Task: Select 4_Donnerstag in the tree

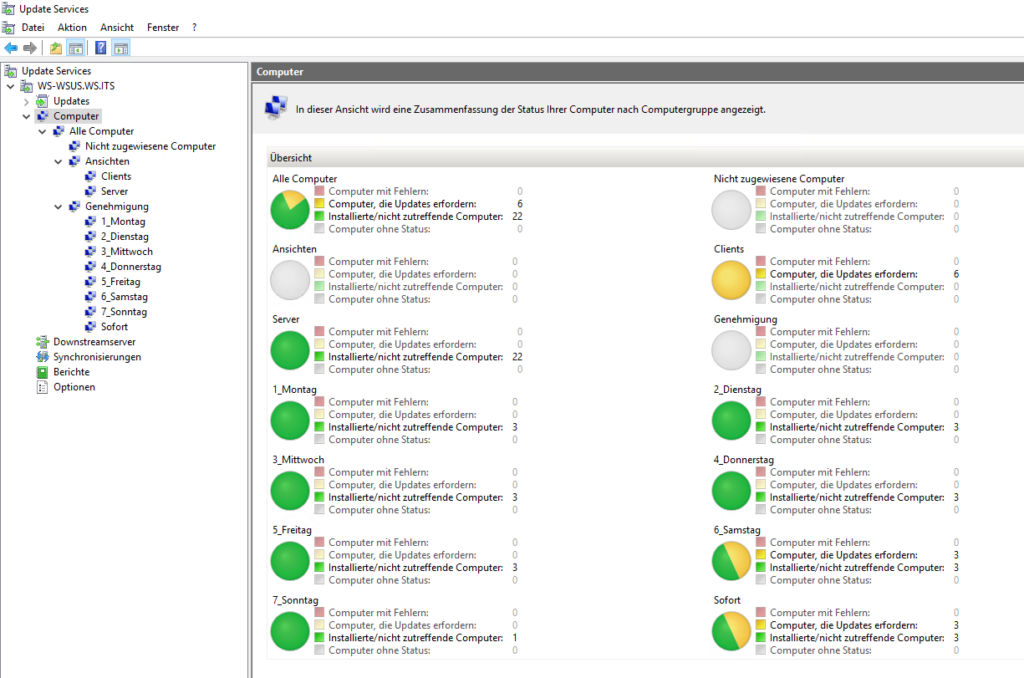Action: pyautogui.click(x=131, y=266)
